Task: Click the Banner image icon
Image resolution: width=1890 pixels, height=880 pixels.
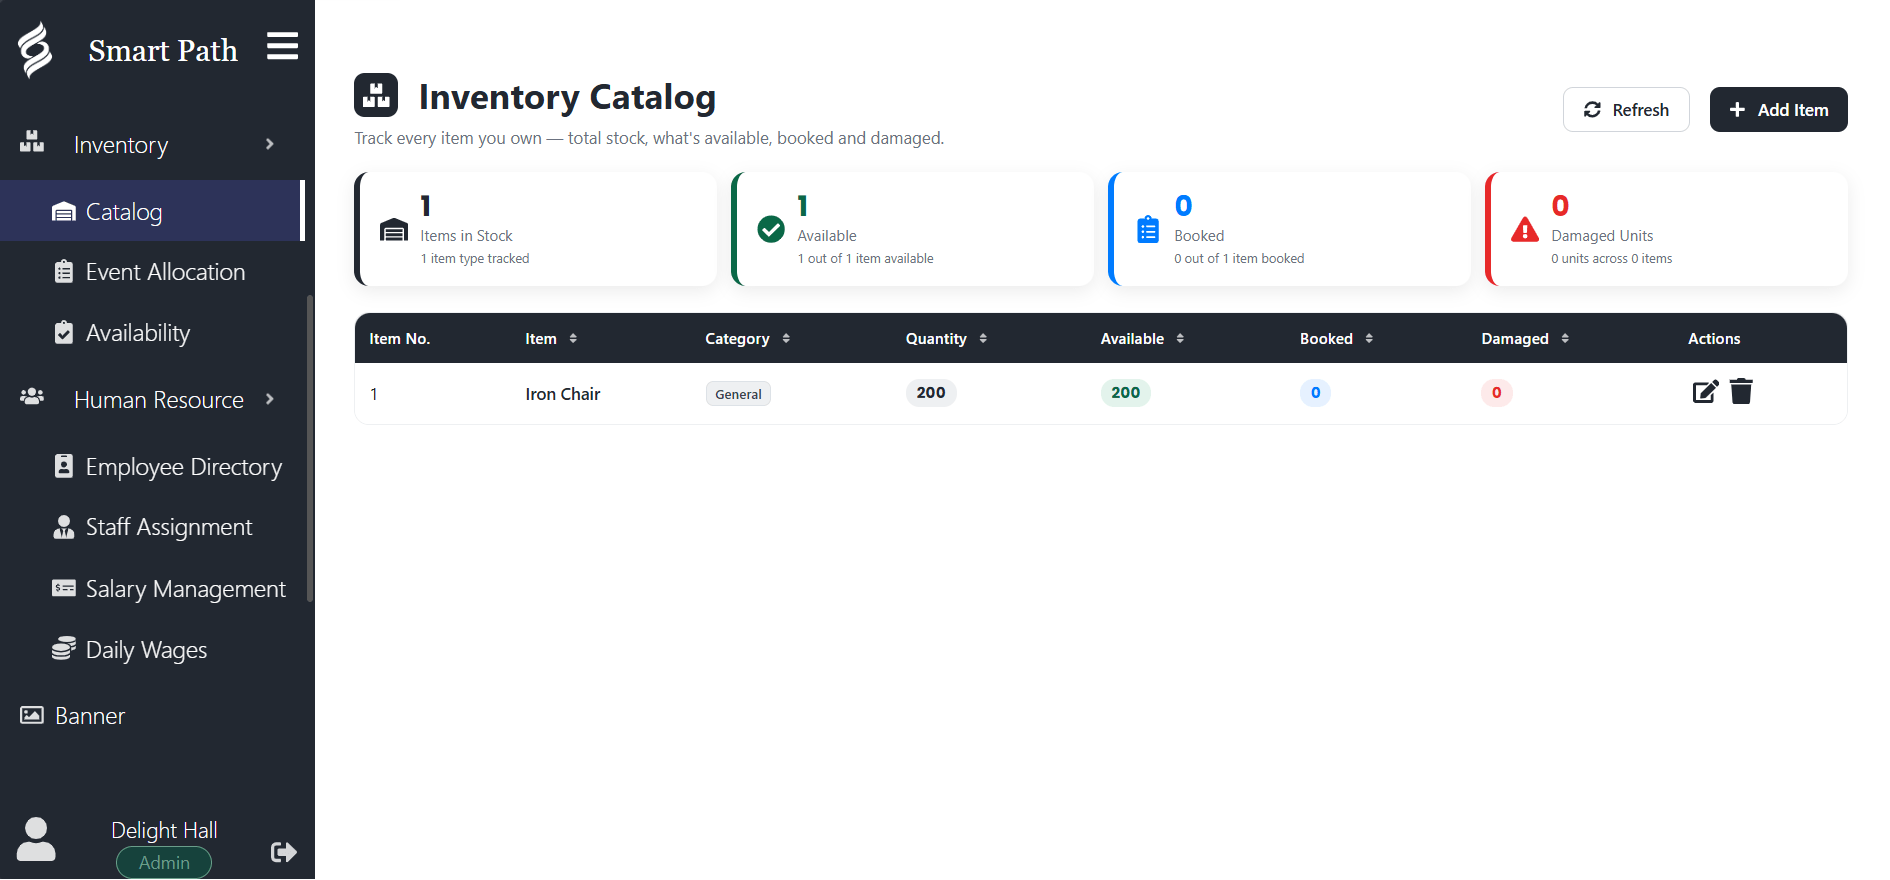Action: [x=32, y=715]
